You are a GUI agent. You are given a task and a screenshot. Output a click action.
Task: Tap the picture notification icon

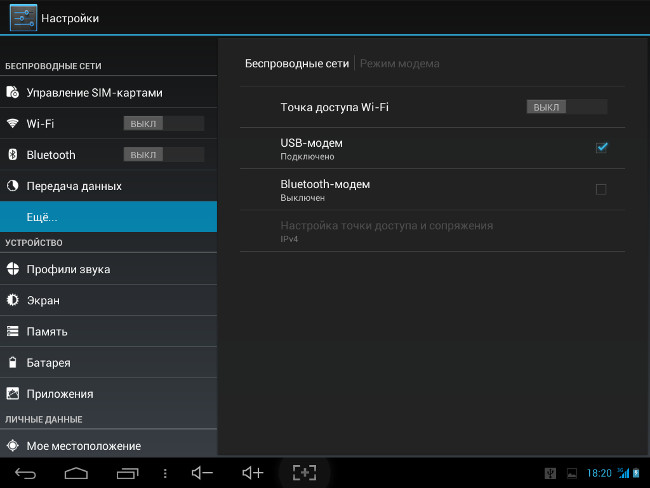click(572, 473)
